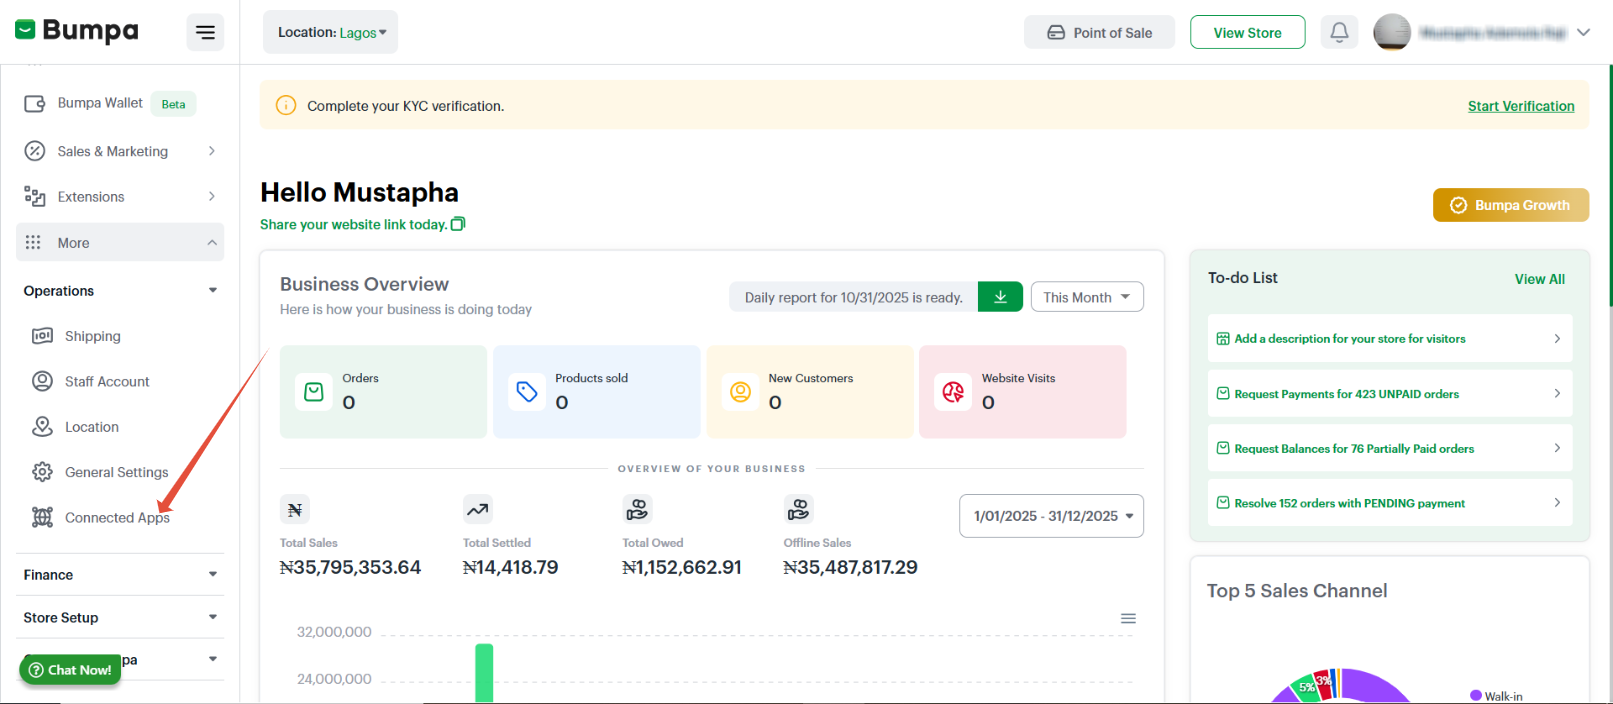This screenshot has height=704, width=1613.
Task: Click the New Customers icon
Action: pyautogui.click(x=741, y=392)
